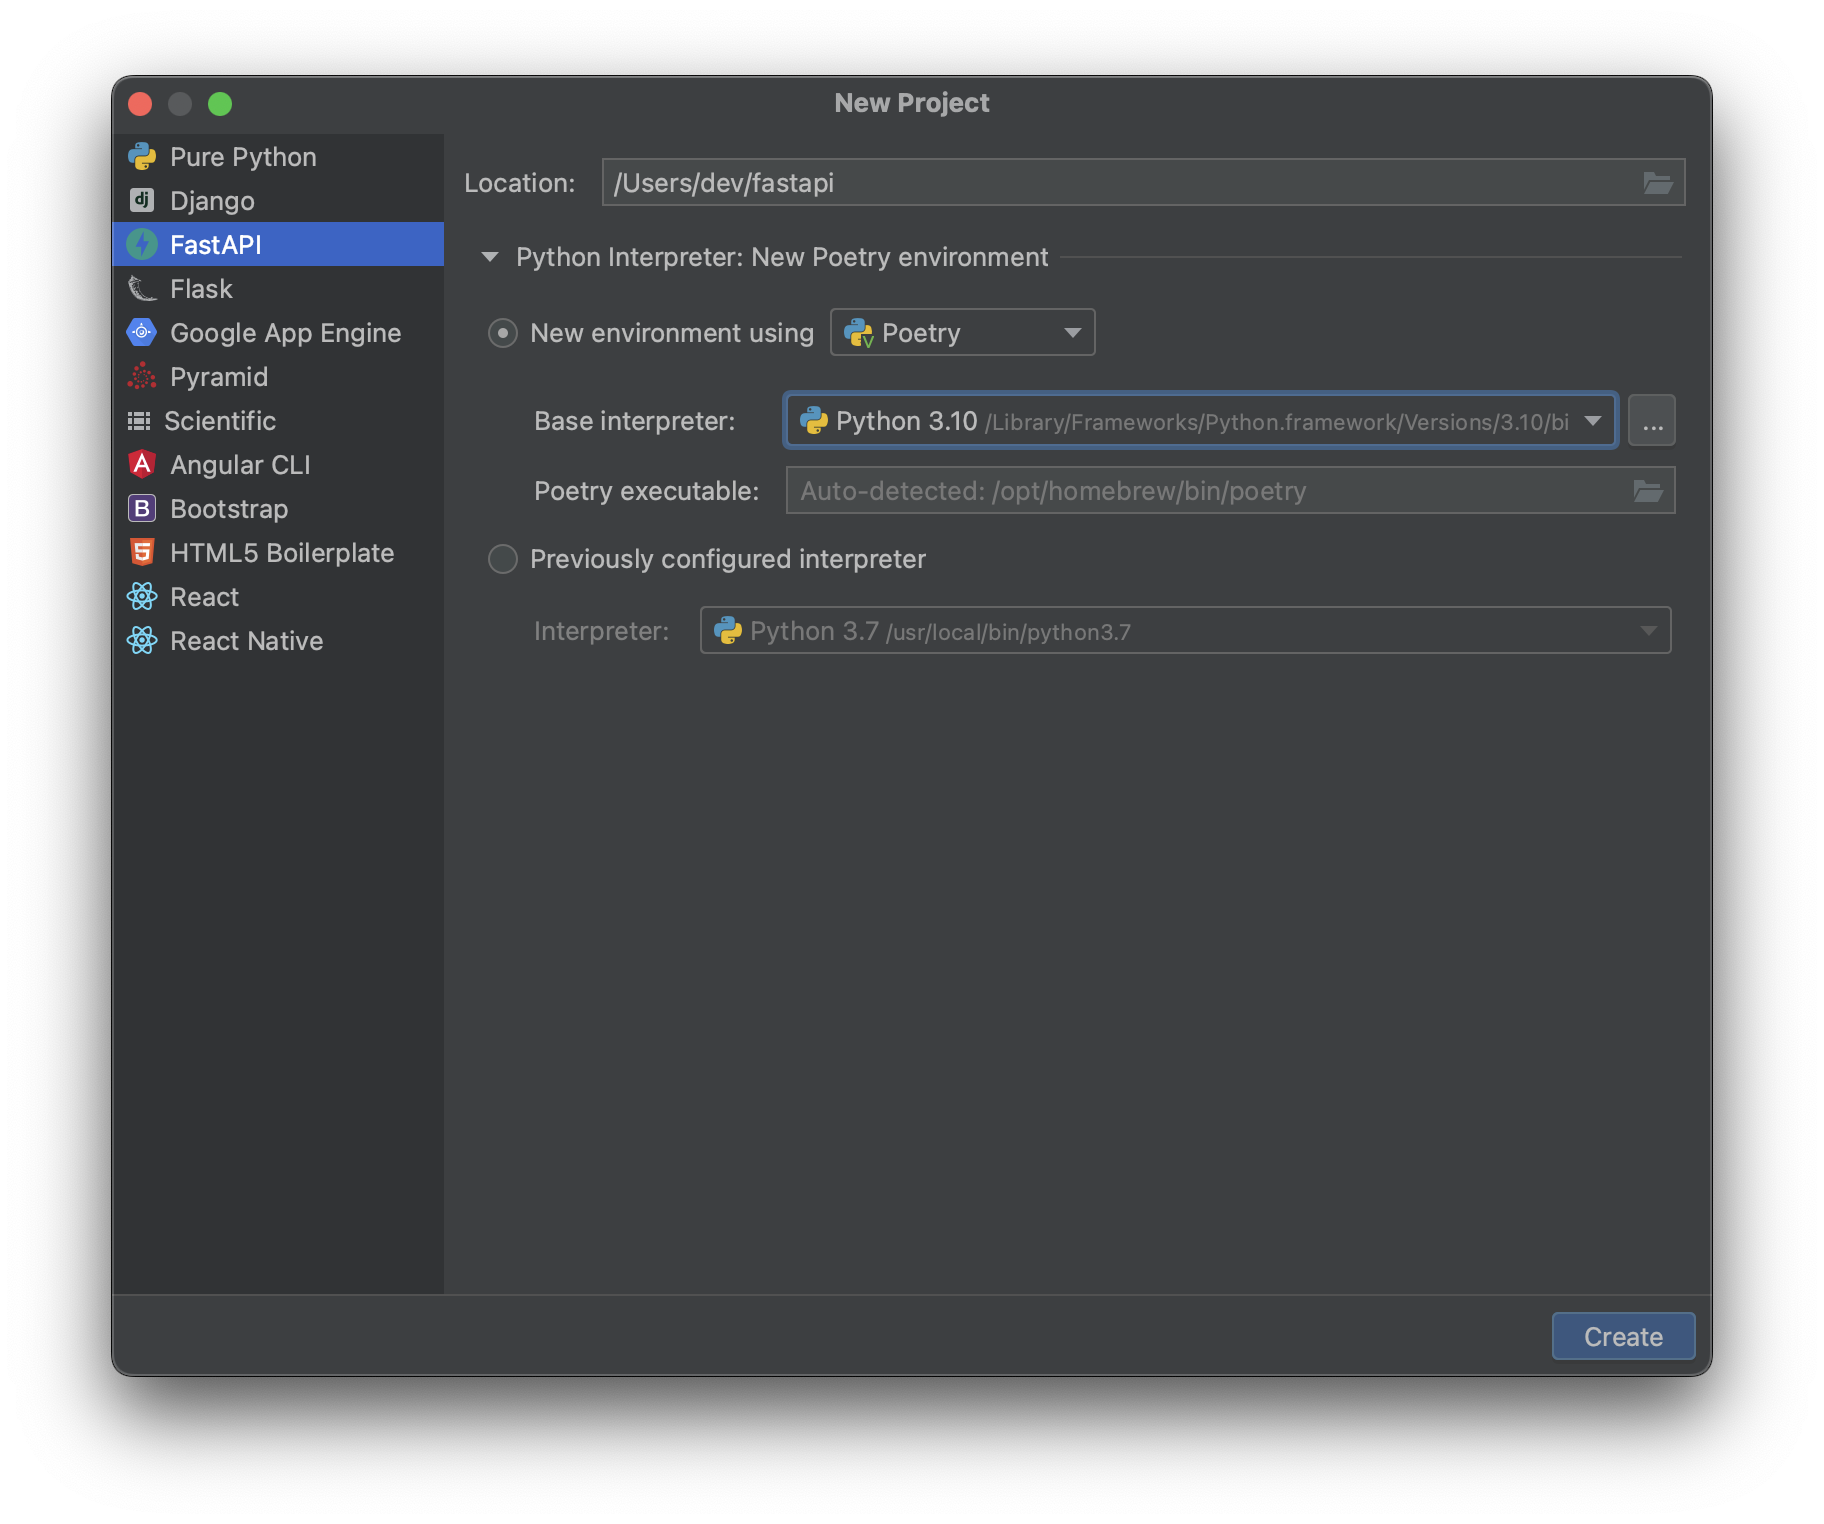Viewport: 1824px width, 1524px height.
Task: Click the React Native atom icon
Action: (x=142, y=640)
